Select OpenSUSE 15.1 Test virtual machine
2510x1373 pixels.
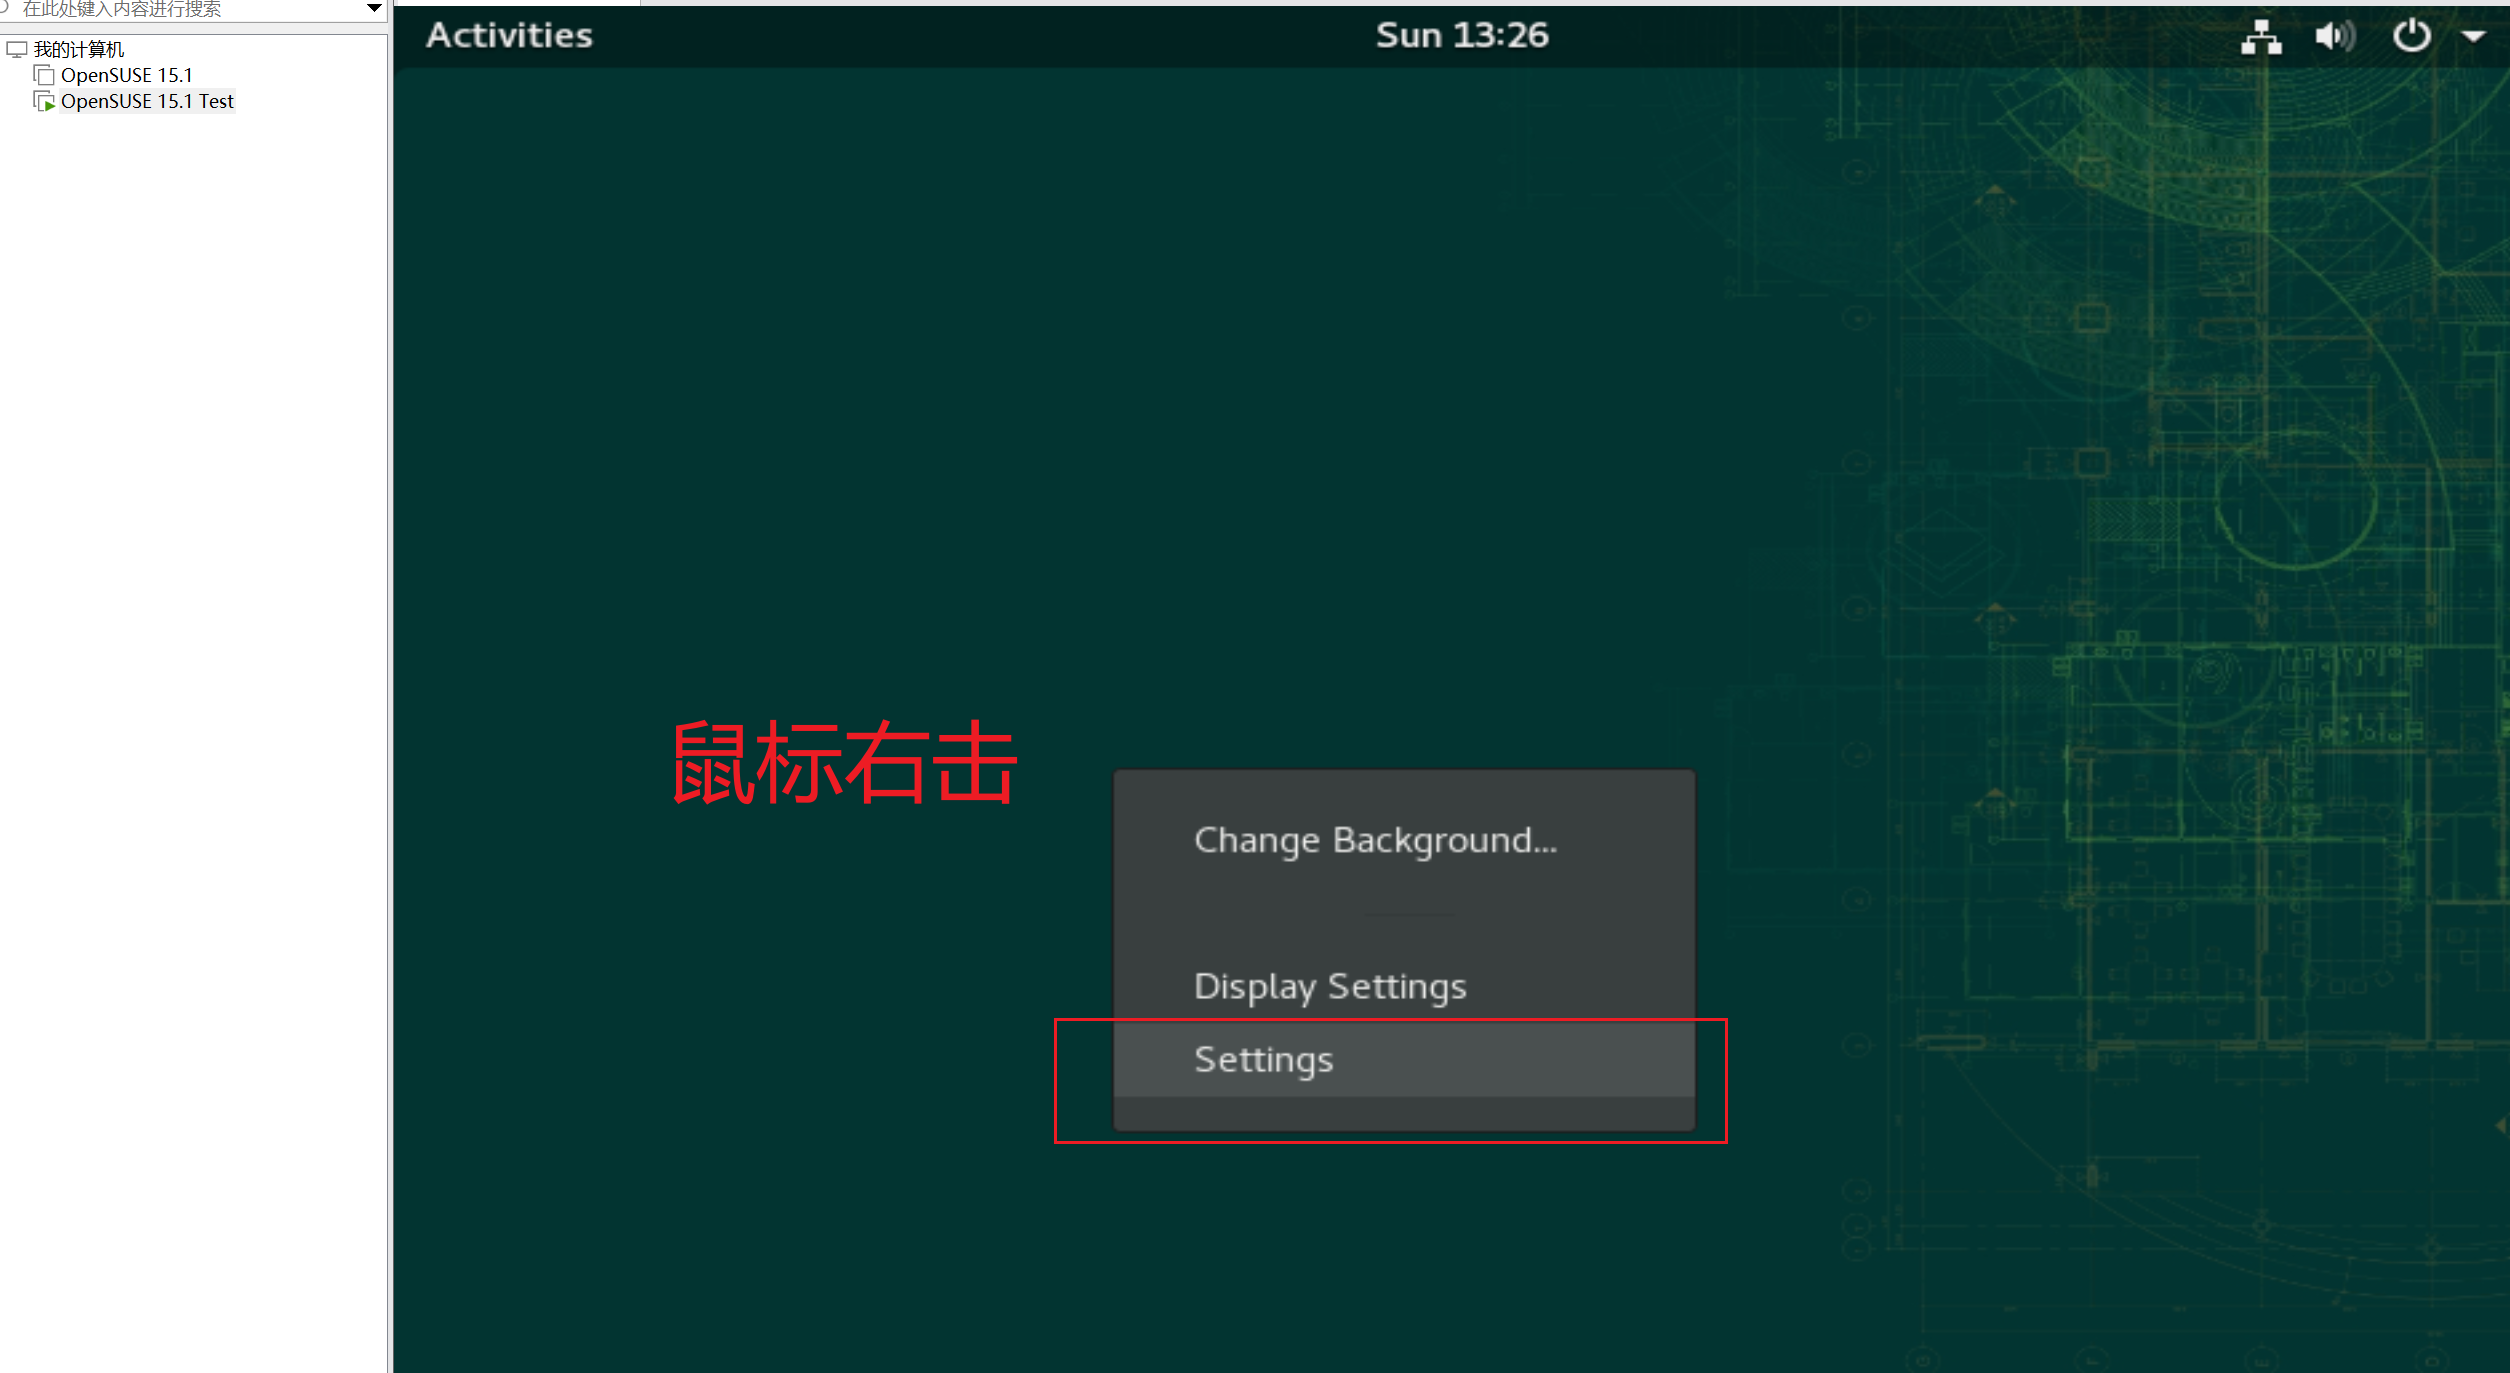pos(147,101)
